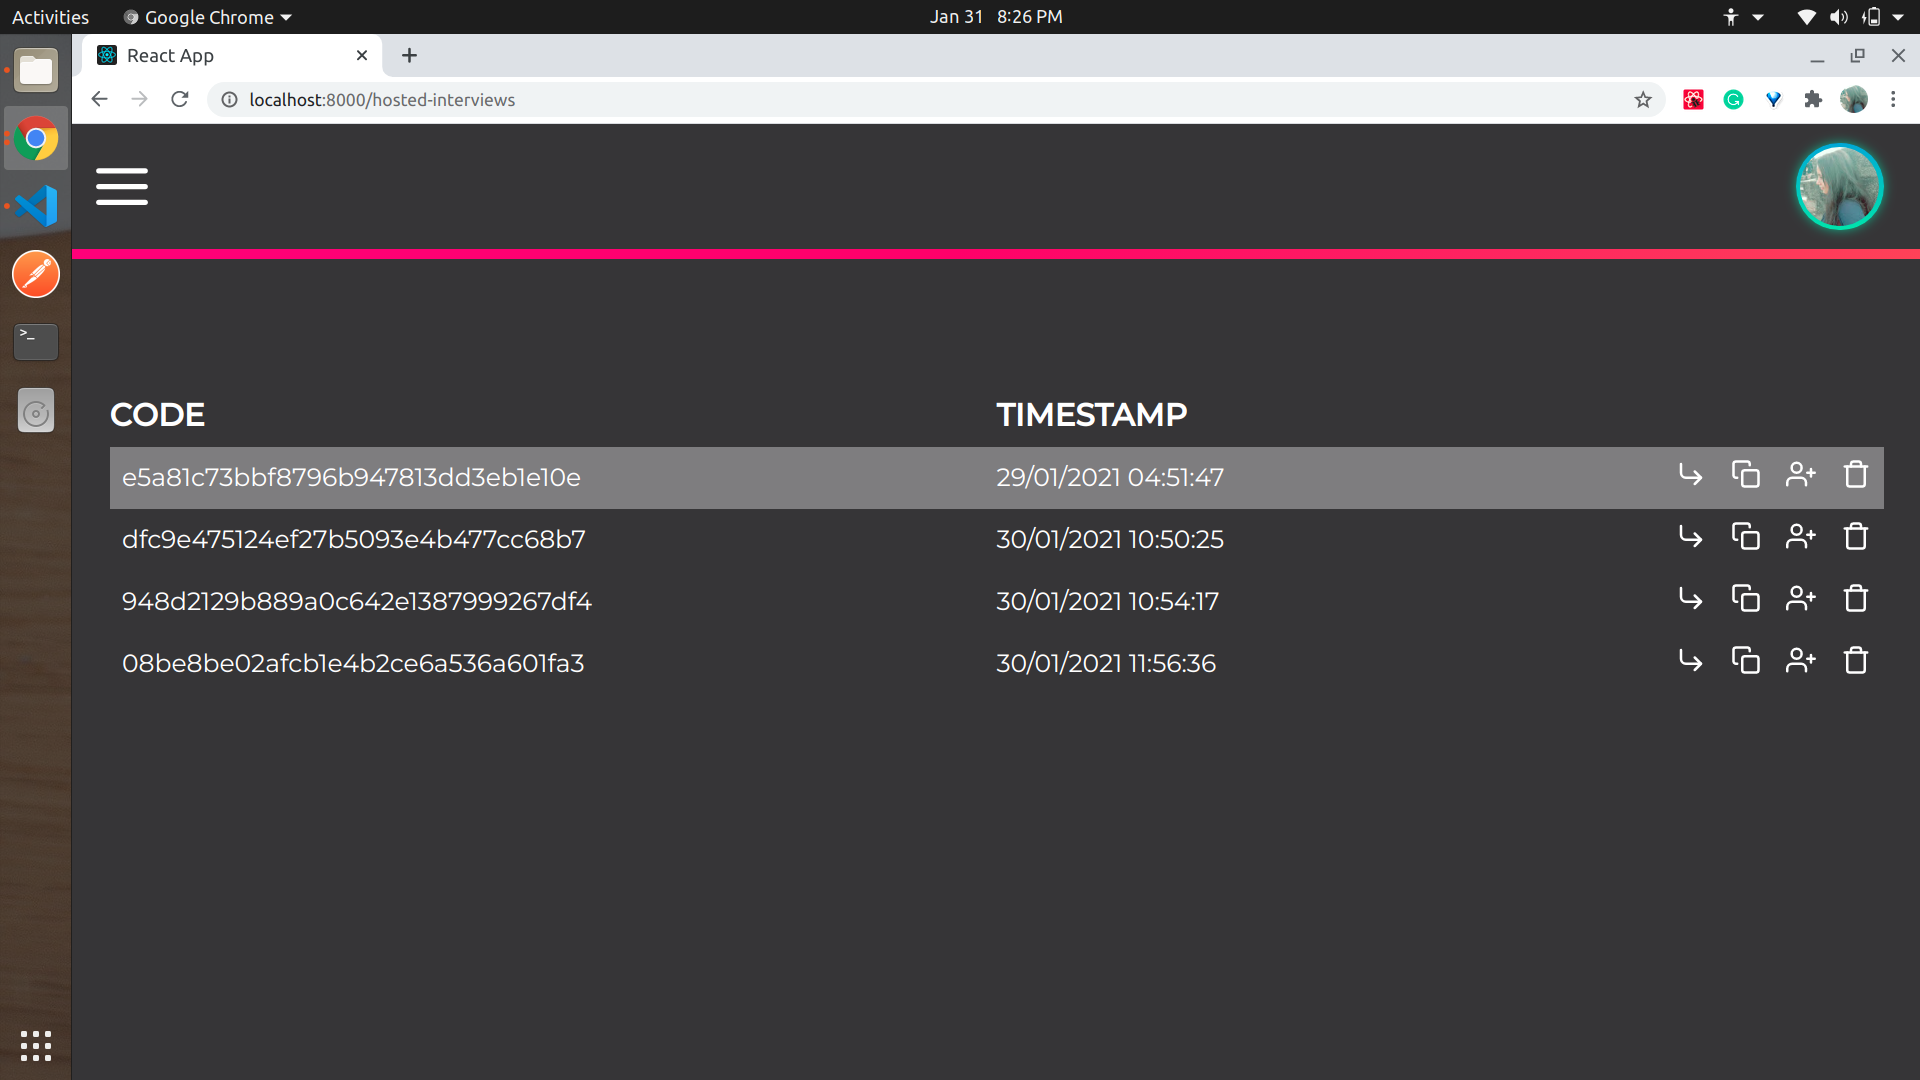The width and height of the screenshot is (1920, 1080).
Task: Reload the hosted-interviews page
Action: pos(180,99)
